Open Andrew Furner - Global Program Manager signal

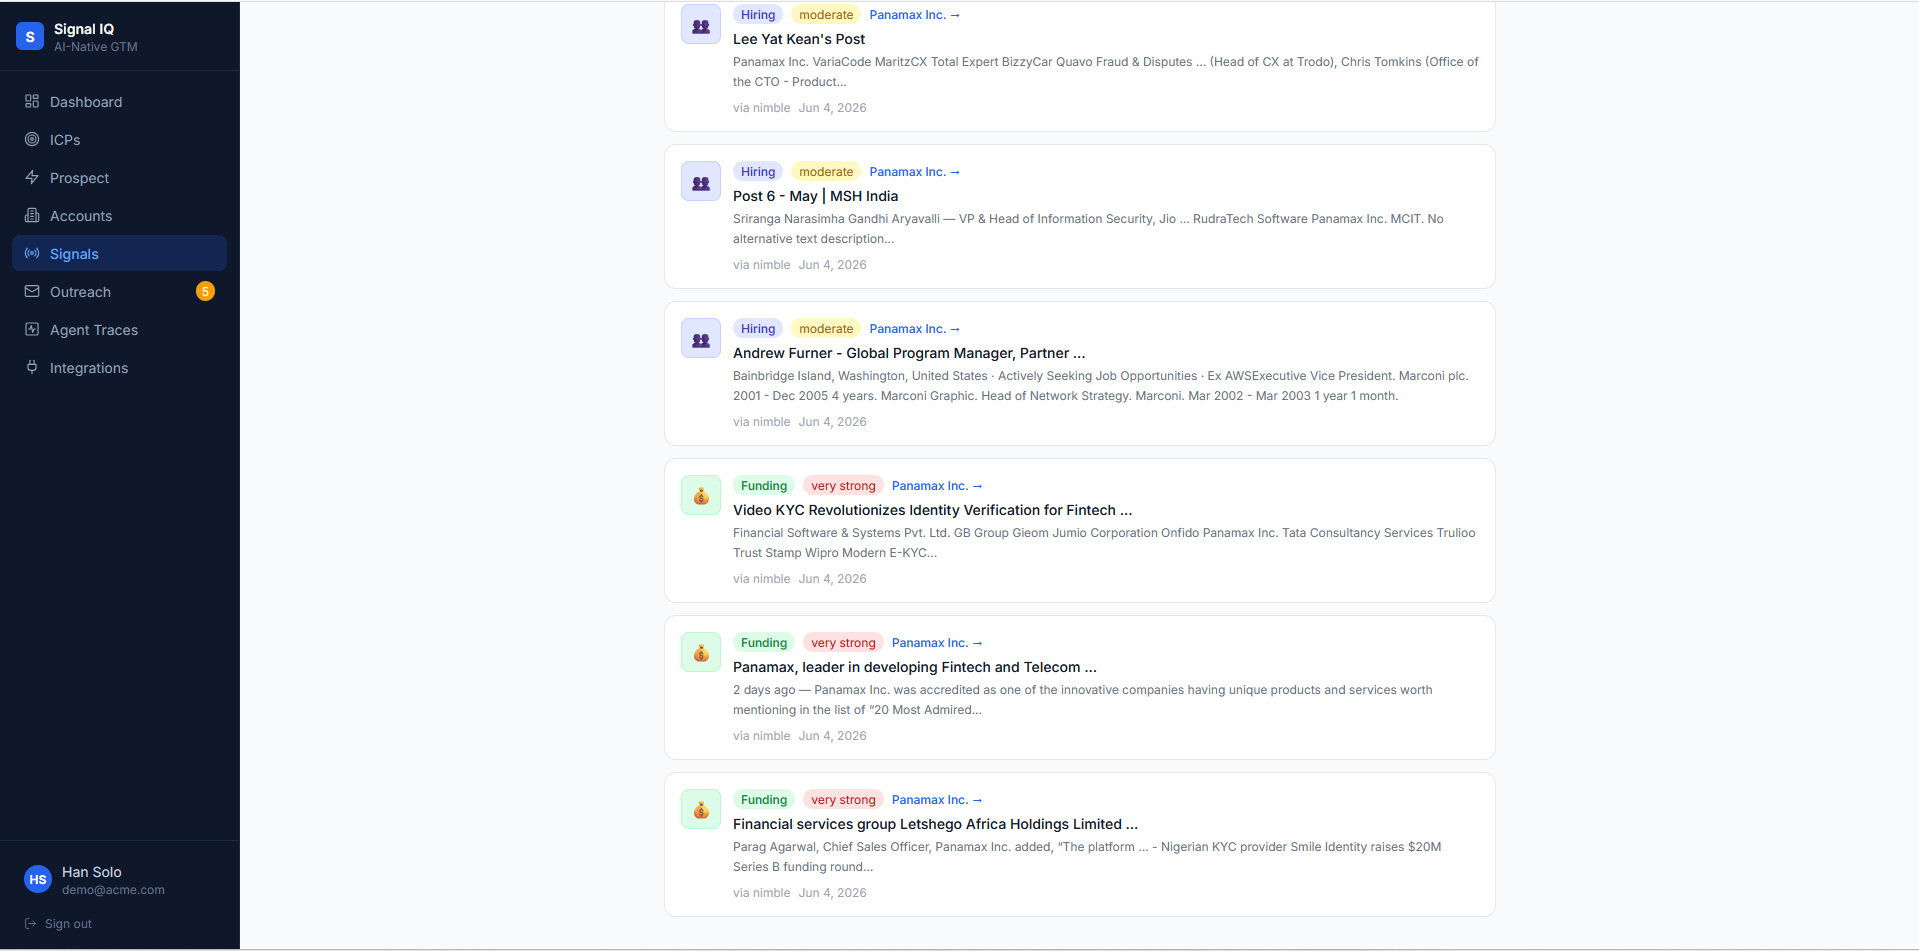click(909, 353)
